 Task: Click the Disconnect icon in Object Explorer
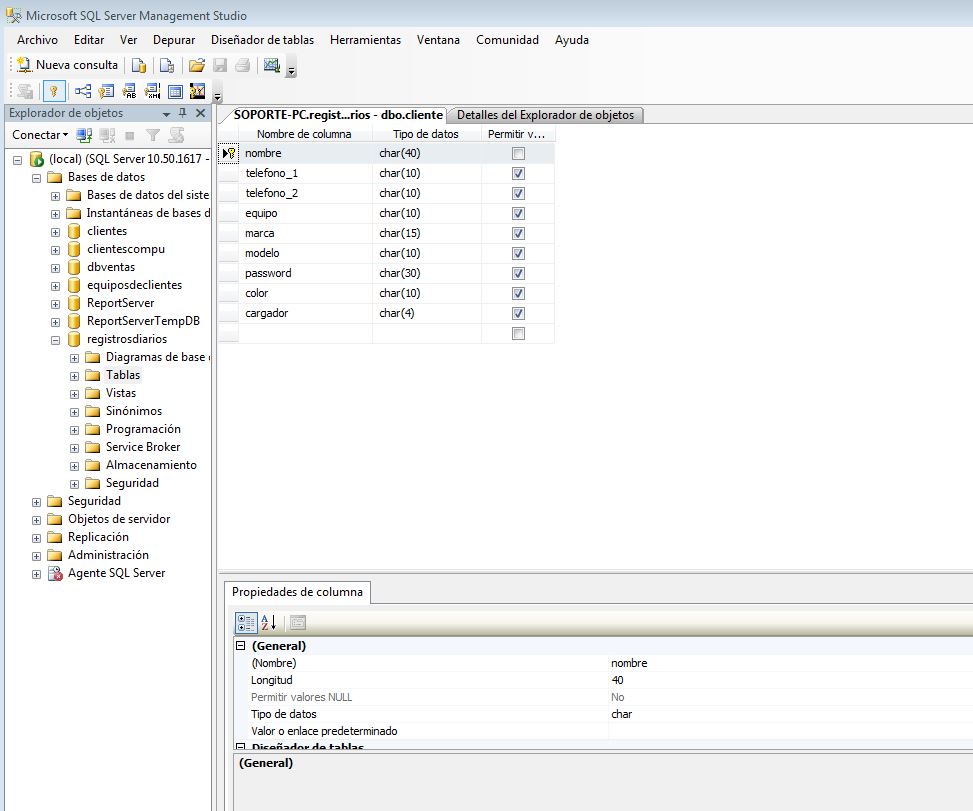[107, 135]
